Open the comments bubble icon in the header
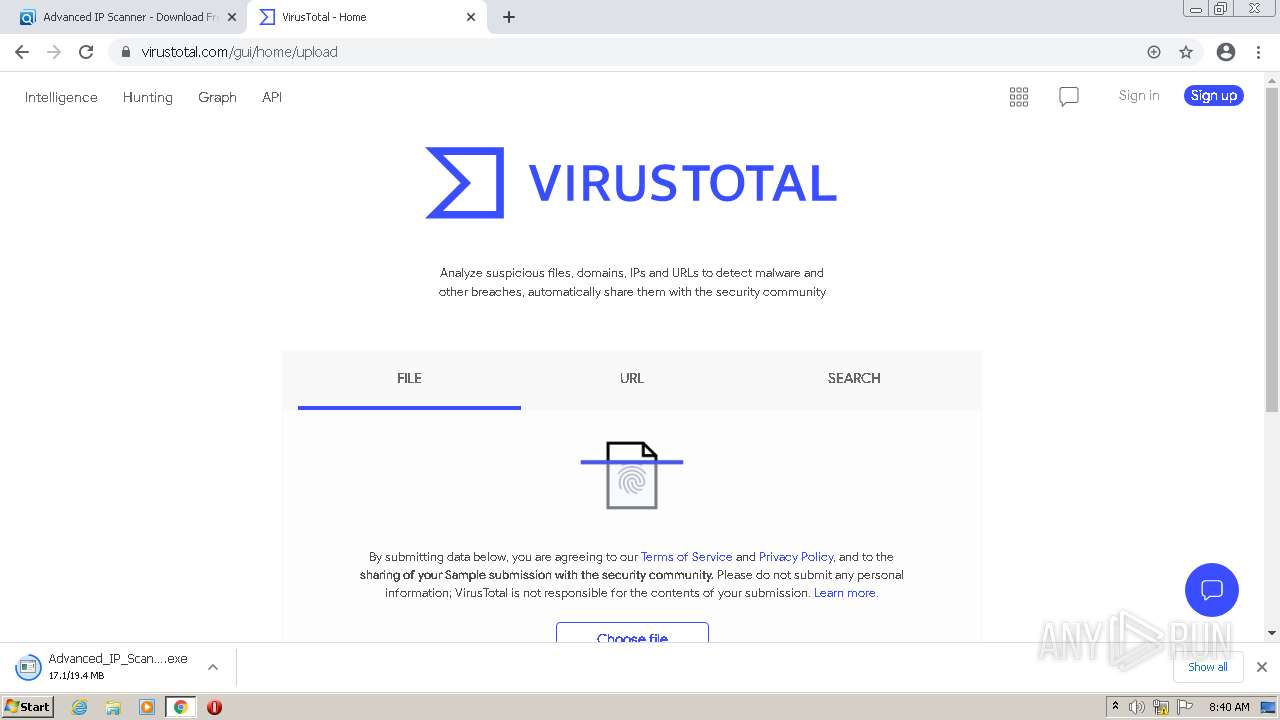 pos(1069,97)
